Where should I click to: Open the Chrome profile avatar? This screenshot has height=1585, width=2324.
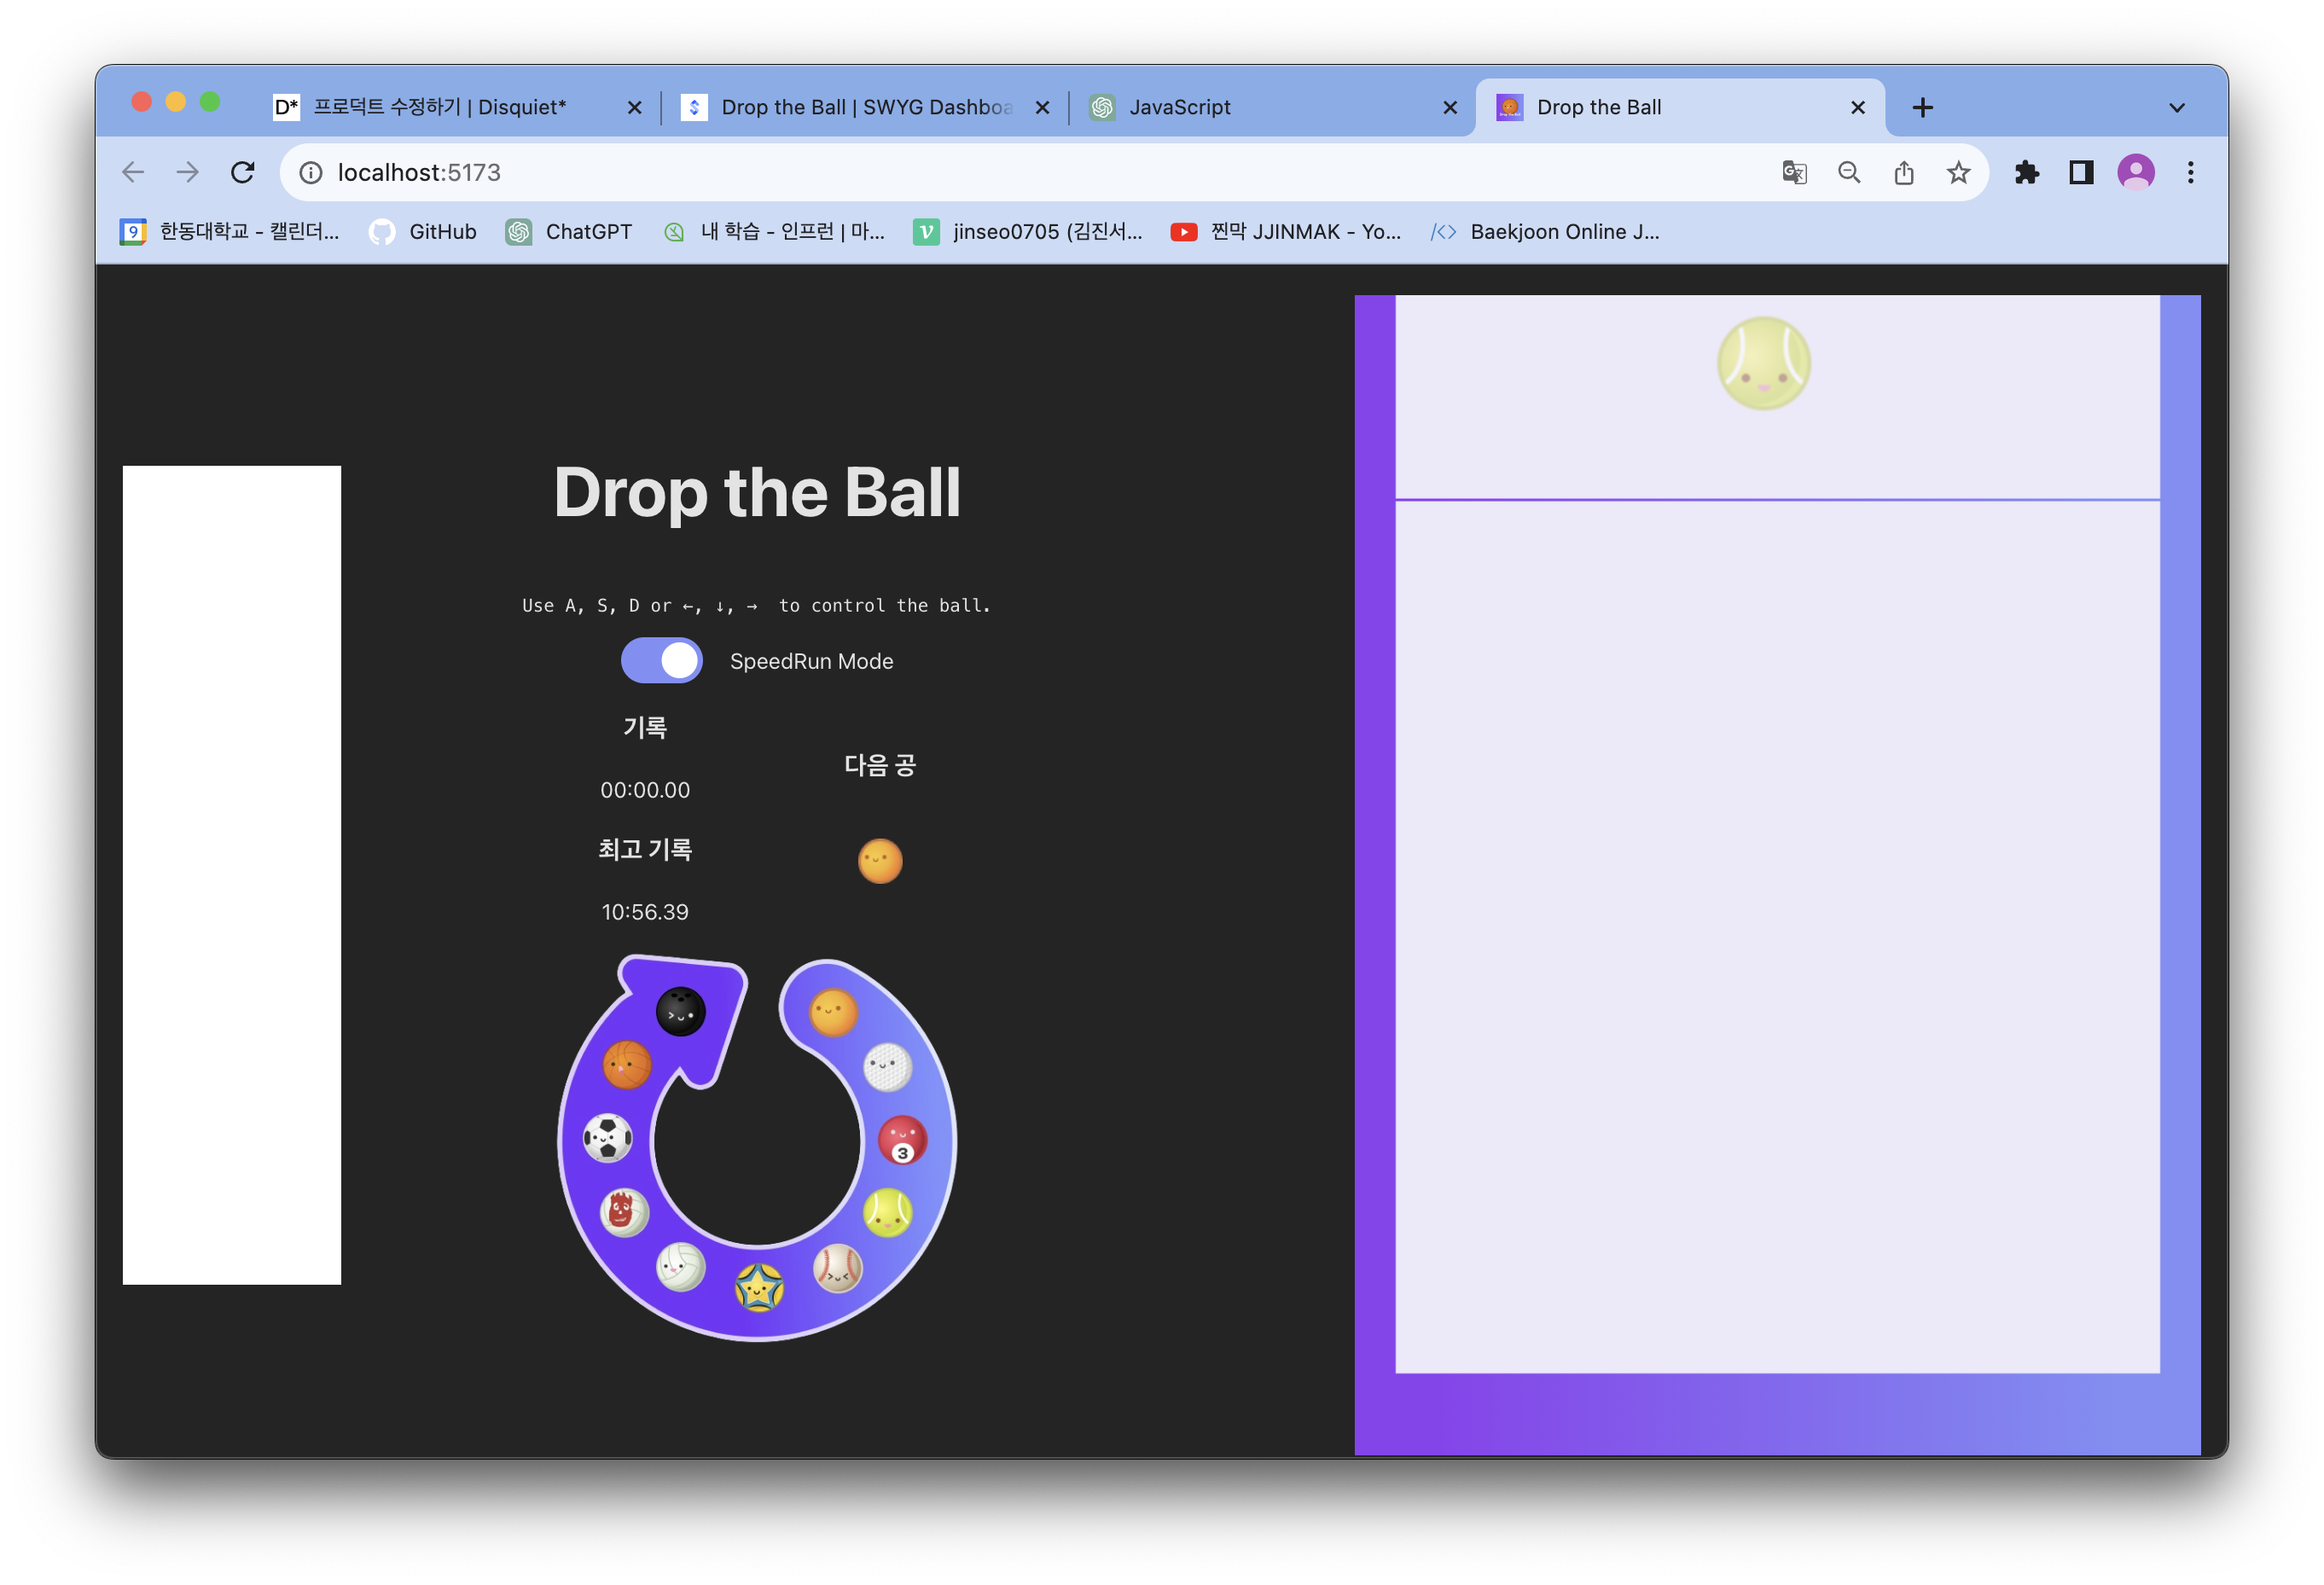(x=2136, y=172)
